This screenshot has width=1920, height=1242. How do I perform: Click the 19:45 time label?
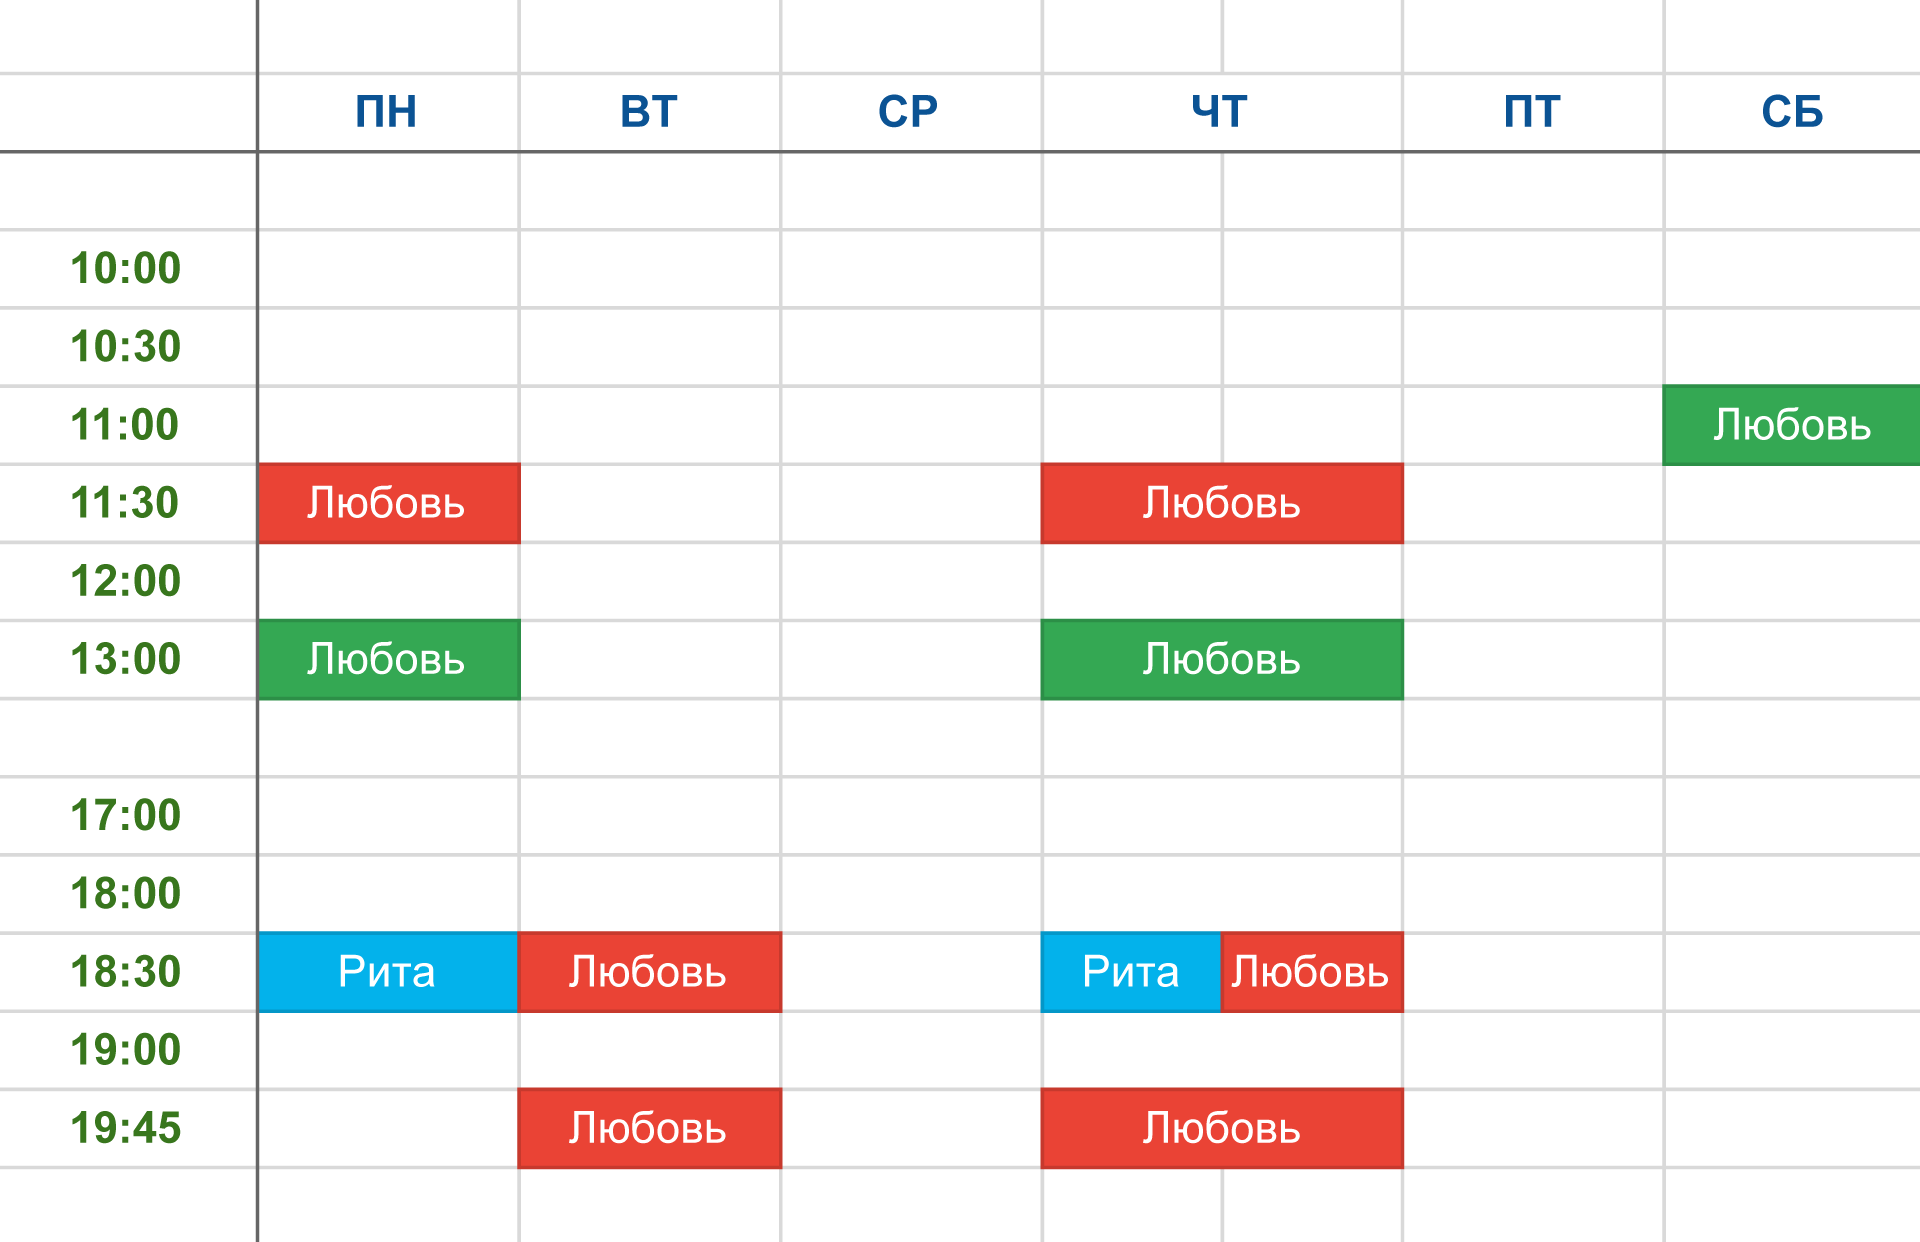pos(126,1128)
